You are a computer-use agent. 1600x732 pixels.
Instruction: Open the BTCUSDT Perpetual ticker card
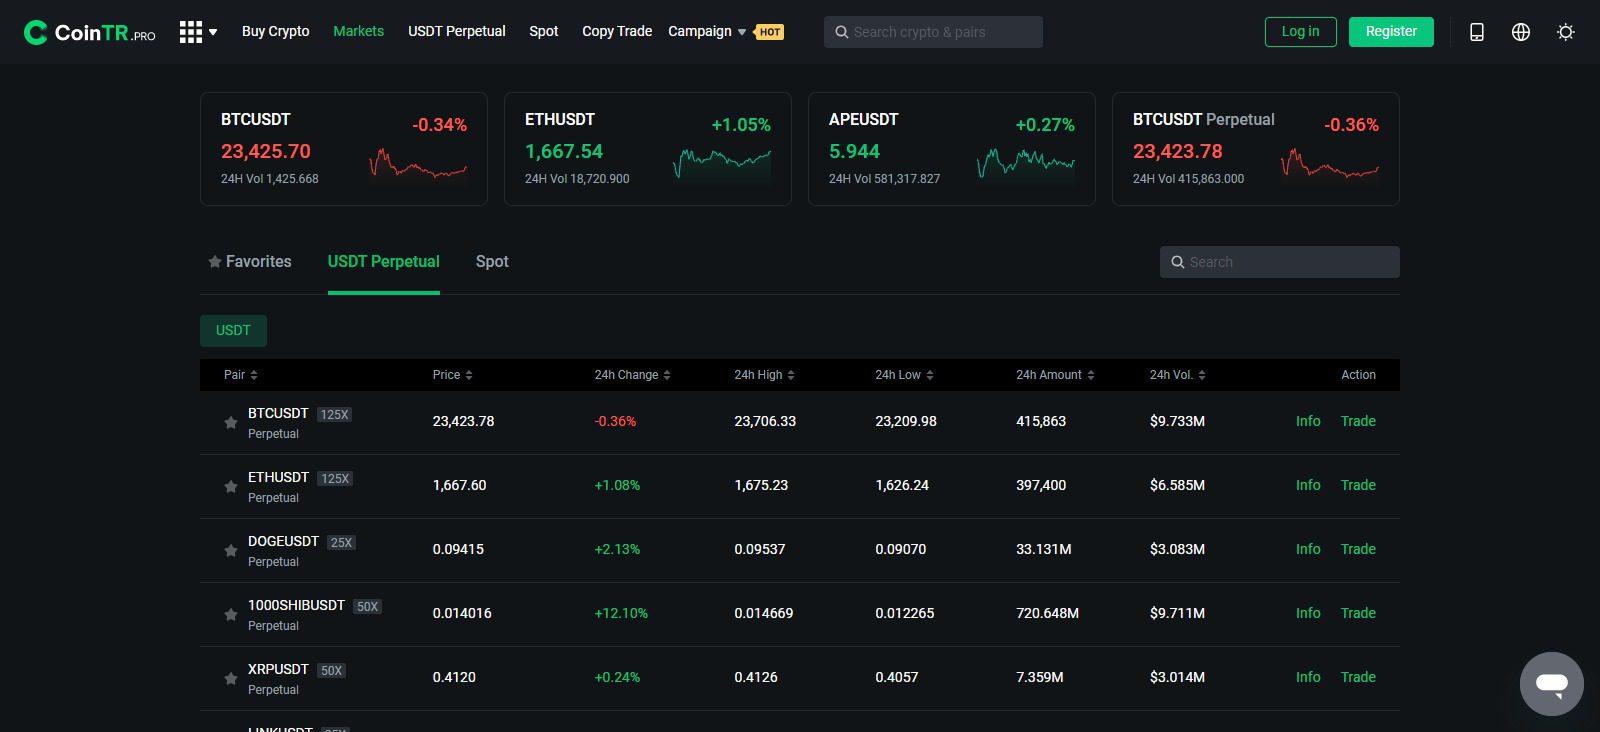click(x=1256, y=149)
